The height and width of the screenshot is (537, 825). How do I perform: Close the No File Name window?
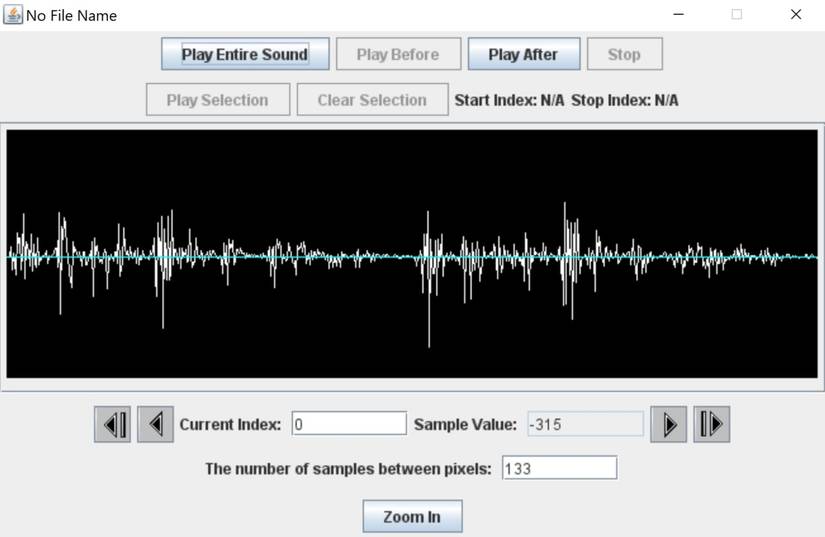(x=796, y=15)
